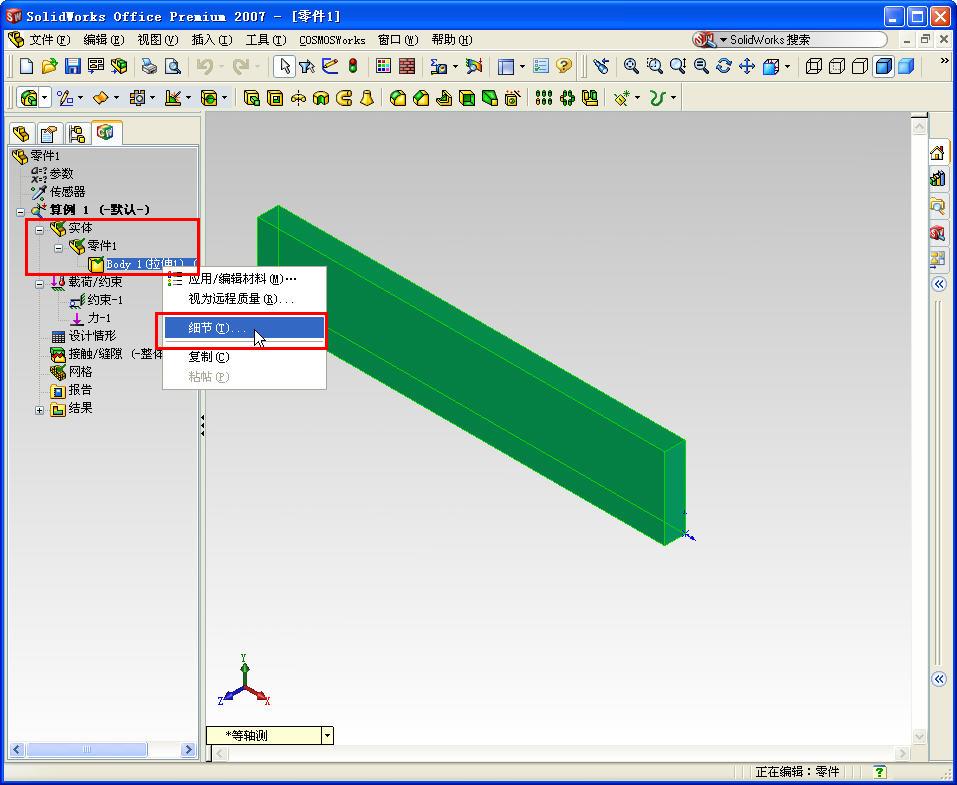Click the Select arrow tool
This screenshot has height=785, width=957.
pyautogui.click(x=284, y=66)
